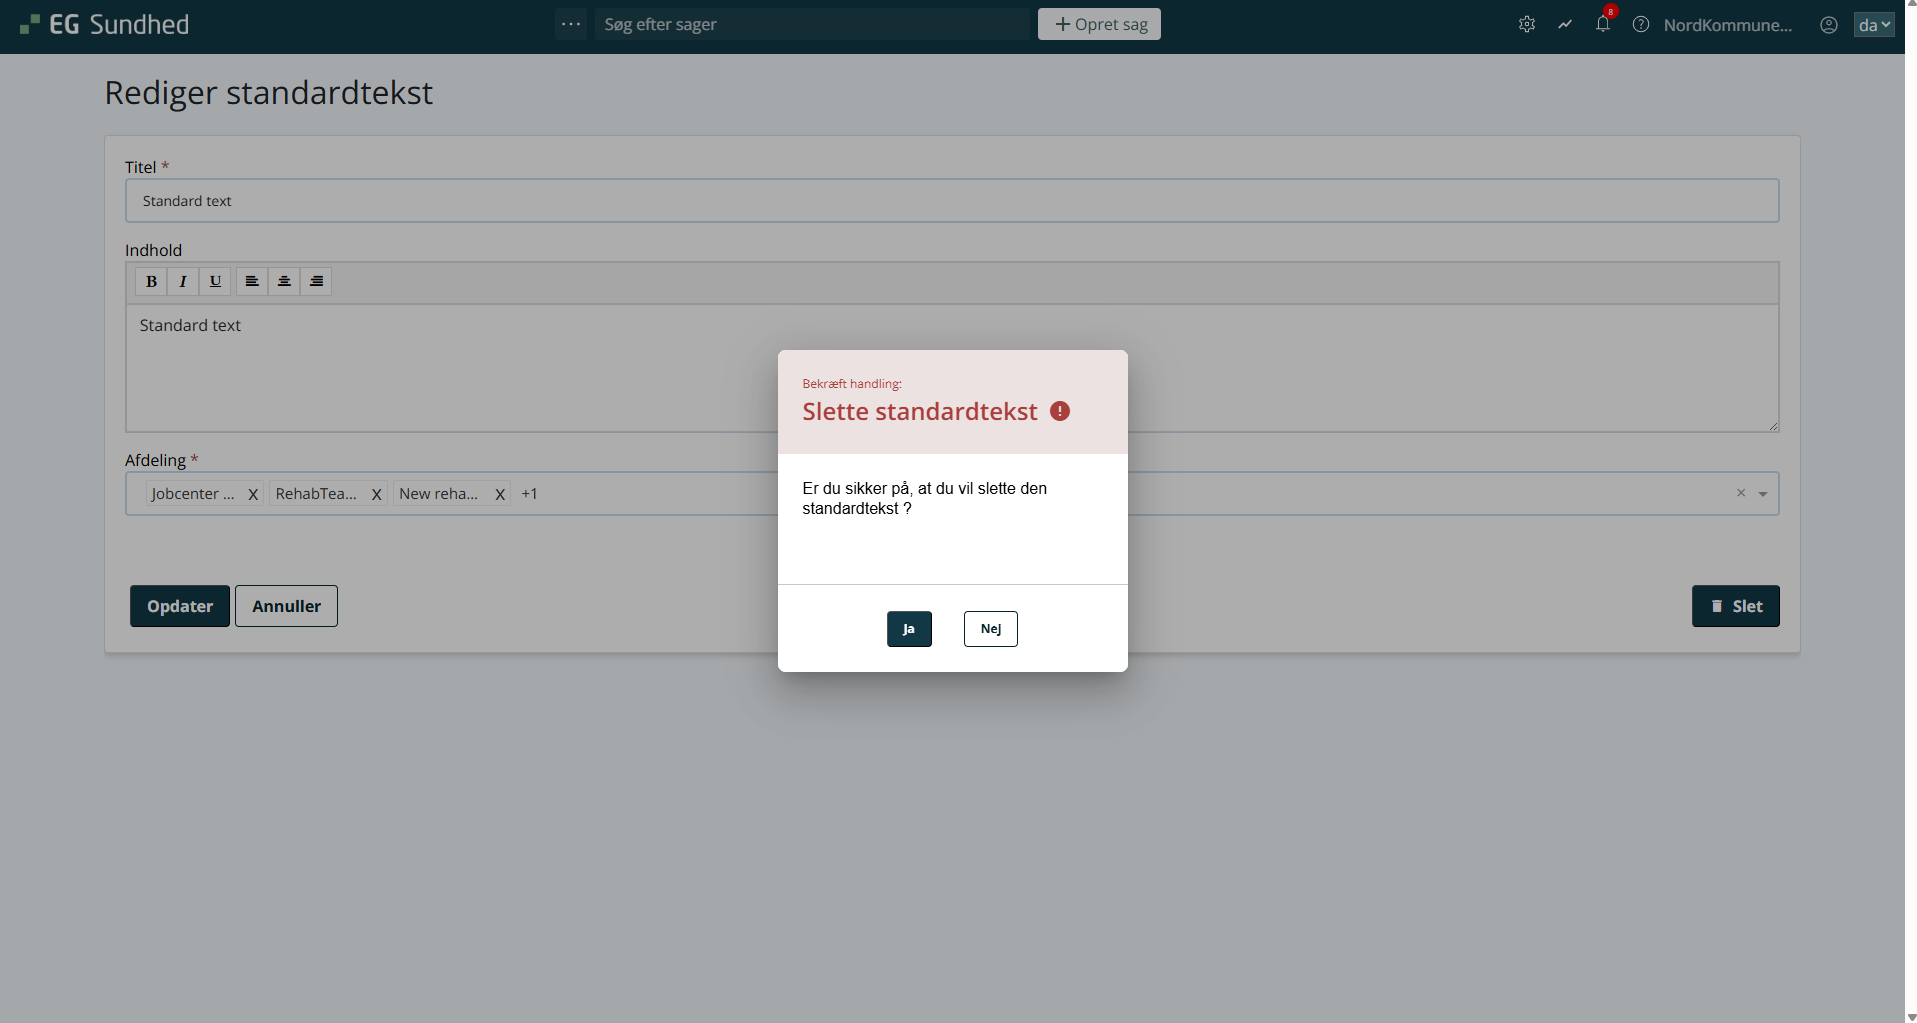Toggle Italic formatting in Indhold editor
The height and width of the screenshot is (1023, 1917).
pyautogui.click(x=183, y=282)
